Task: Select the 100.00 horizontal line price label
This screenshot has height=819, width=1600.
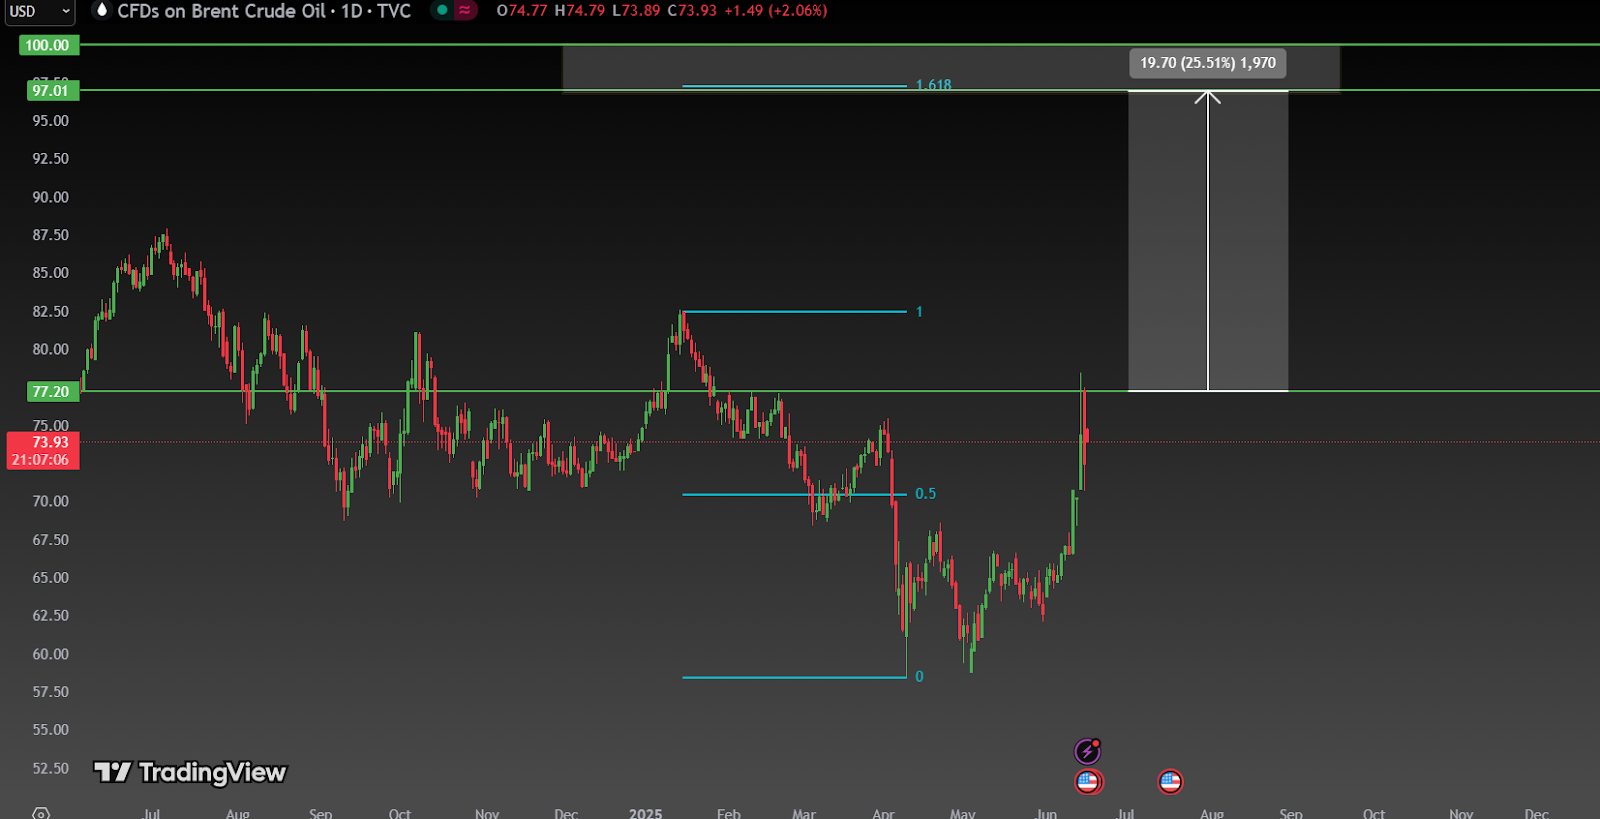Action: pyautogui.click(x=48, y=45)
